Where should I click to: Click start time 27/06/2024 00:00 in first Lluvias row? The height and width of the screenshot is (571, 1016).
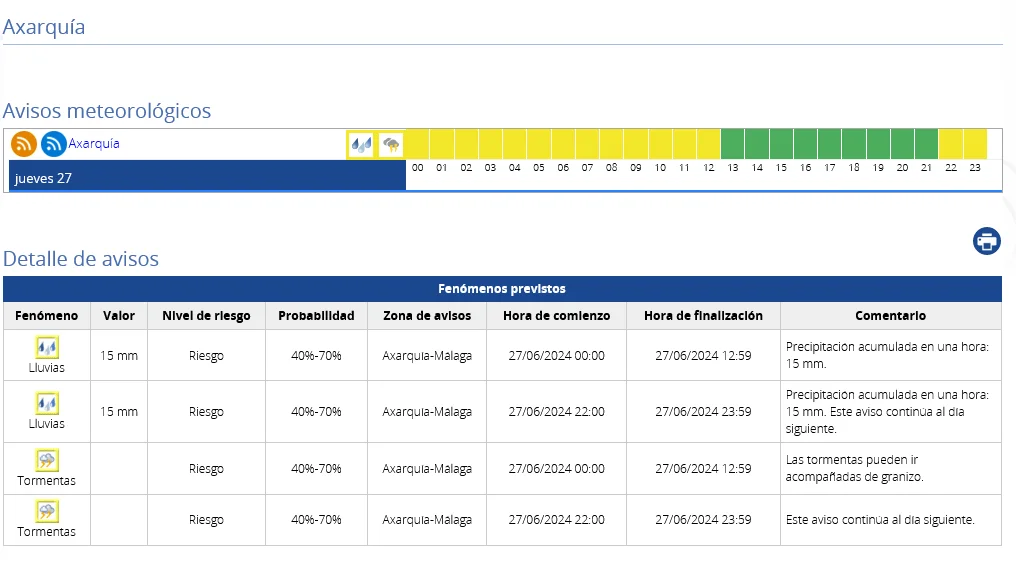pyautogui.click(x=557, y=355)
